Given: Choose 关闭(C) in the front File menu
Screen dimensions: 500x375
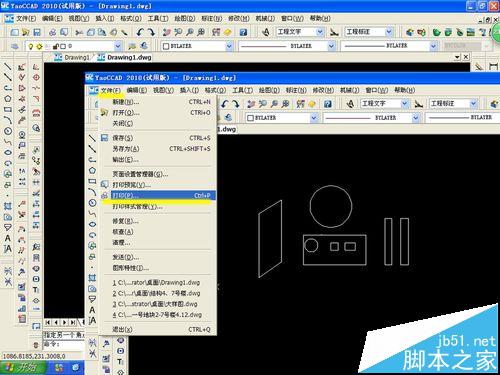Looking at the screenshot, I should click(158, 124).
